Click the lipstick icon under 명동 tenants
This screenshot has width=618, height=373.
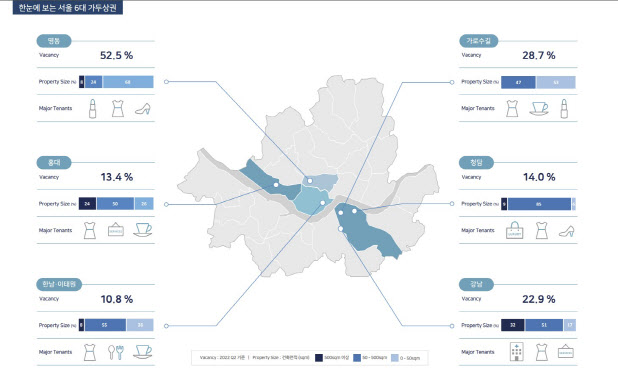tap(93, 108)
